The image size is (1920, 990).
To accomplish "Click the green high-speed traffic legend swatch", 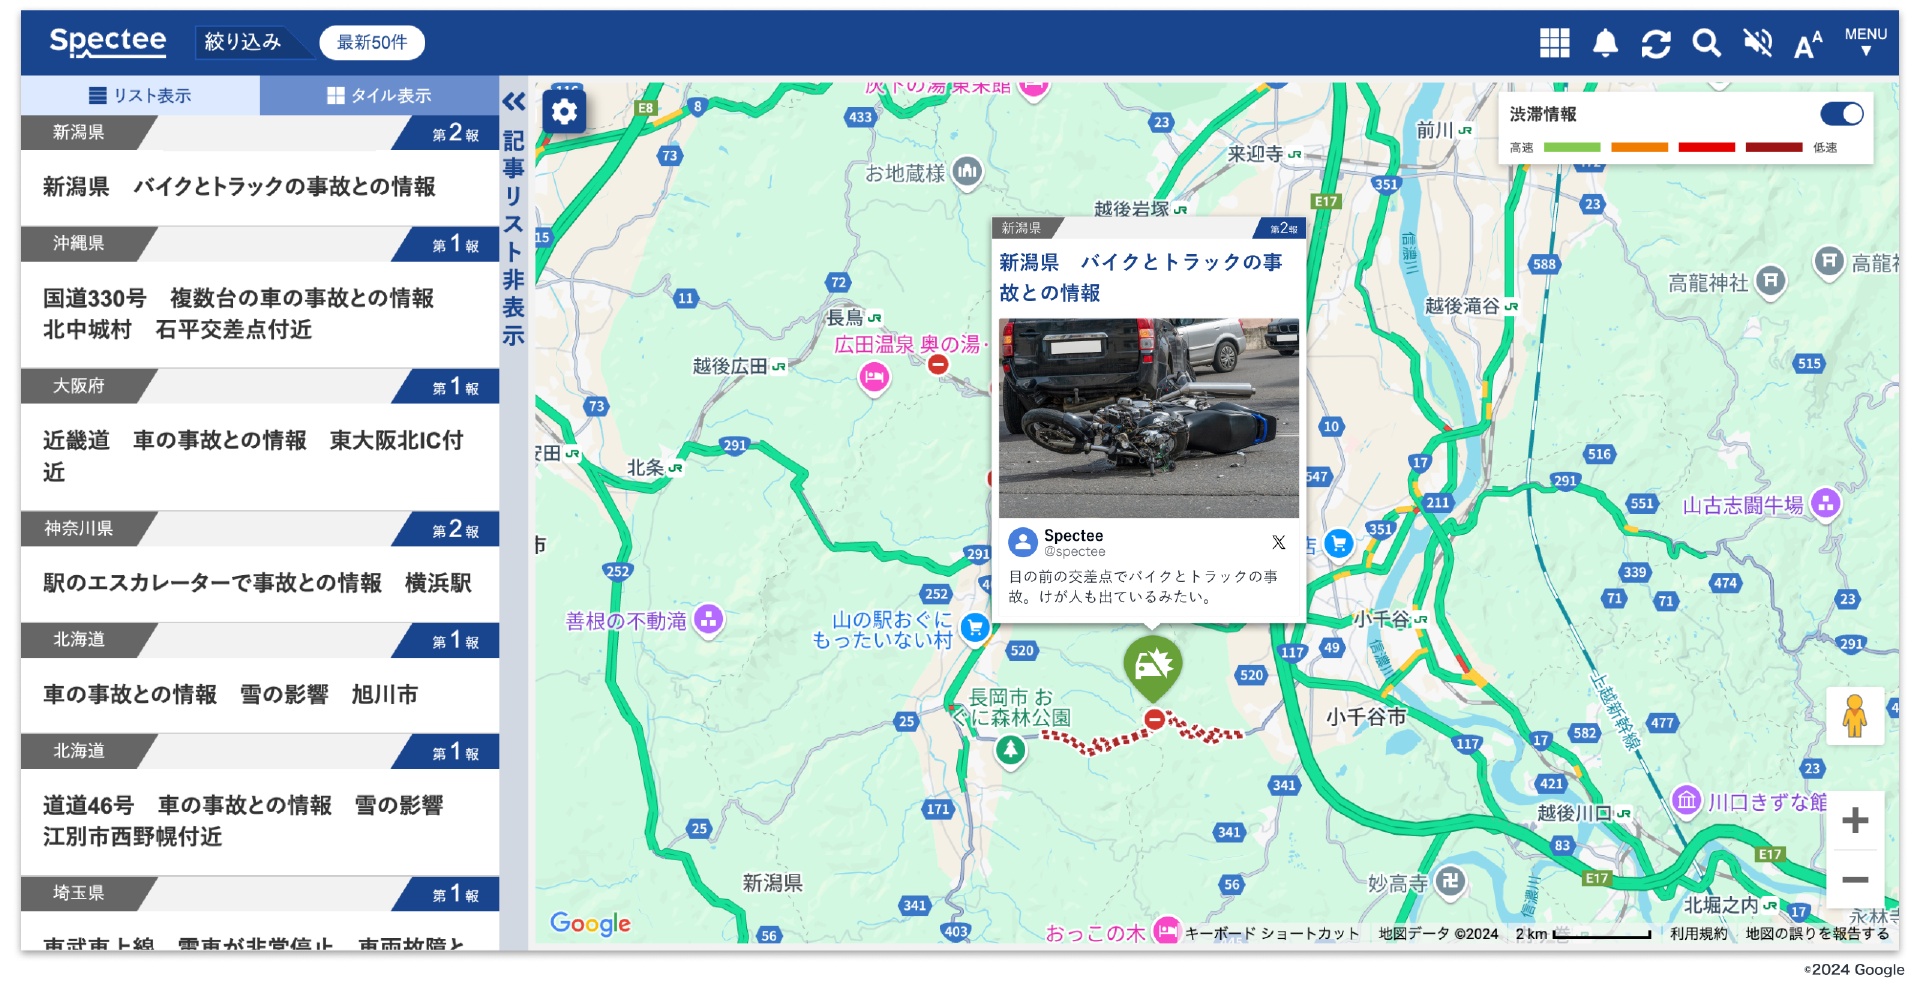I will point(1572,148).
